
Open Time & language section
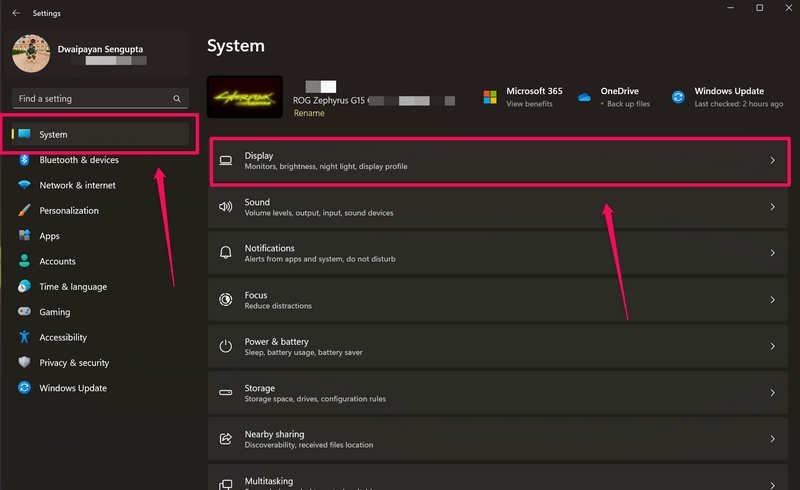[72, 287]
